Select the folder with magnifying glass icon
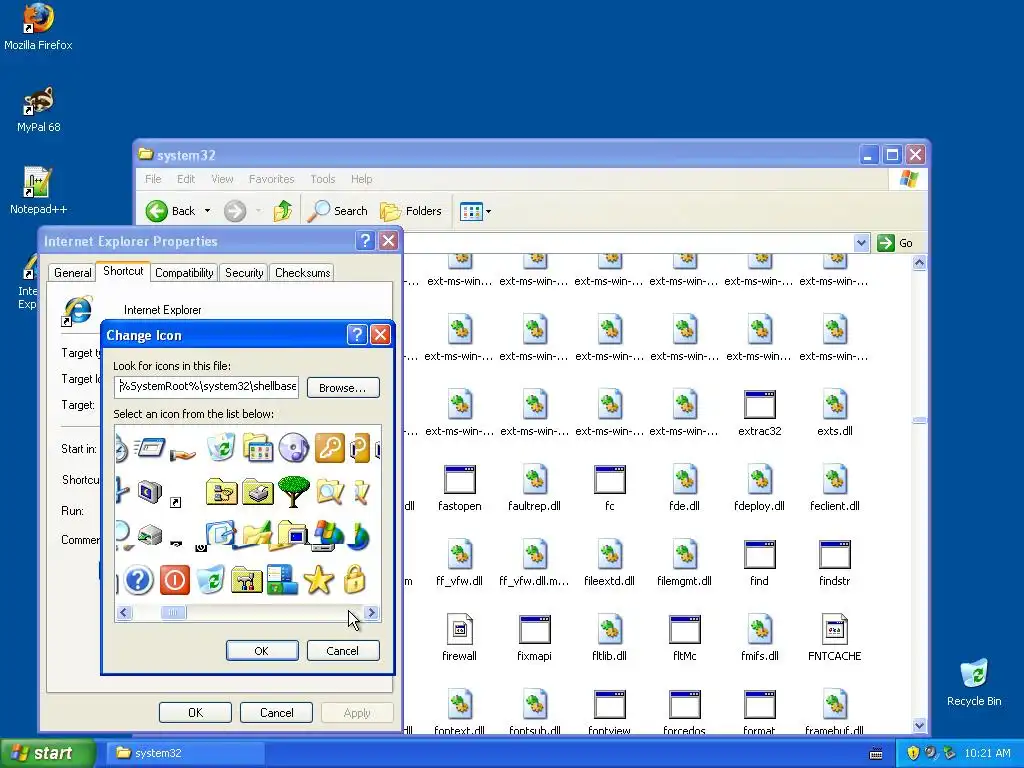The width and height of the screenshot is (1024, 768). [329, 492]
